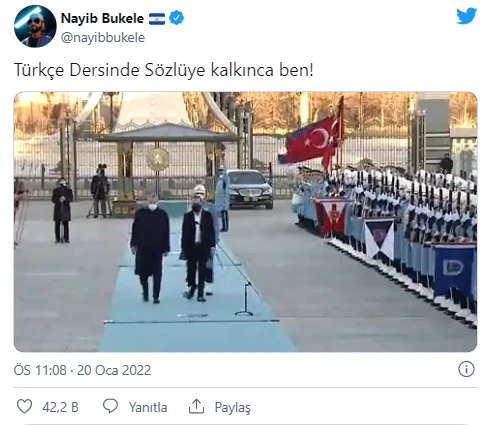Open the Nayib Bukele display name link
This screenshot has height=425, width=488.
coord(102,18)
